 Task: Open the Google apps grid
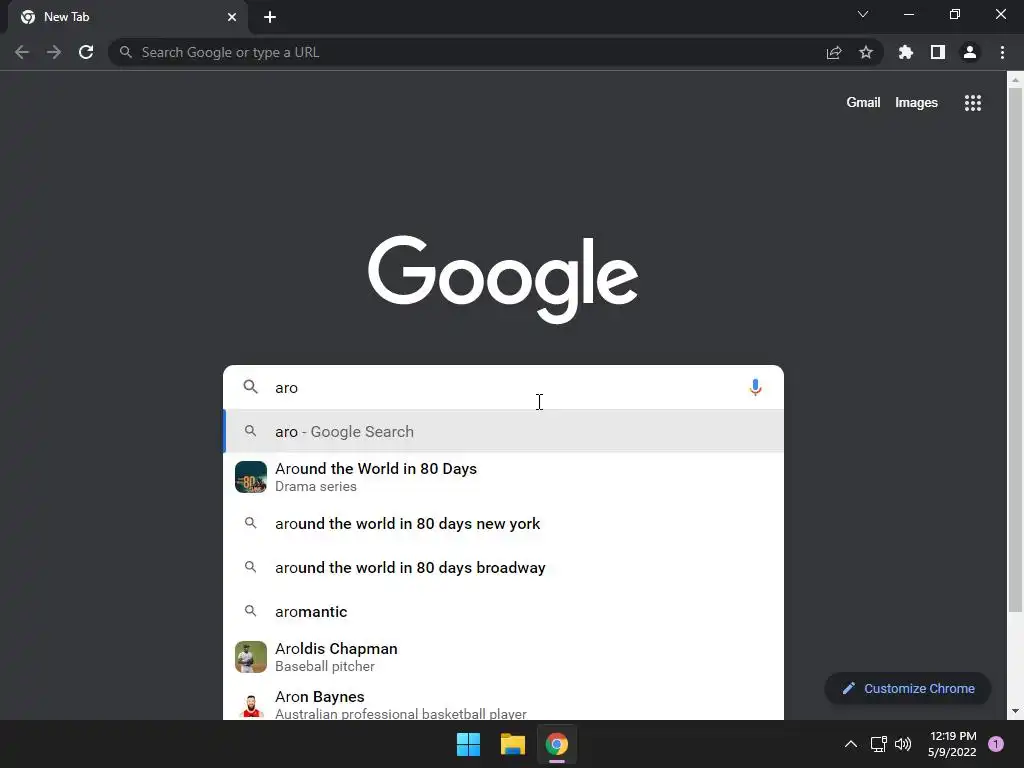(973, 103)
